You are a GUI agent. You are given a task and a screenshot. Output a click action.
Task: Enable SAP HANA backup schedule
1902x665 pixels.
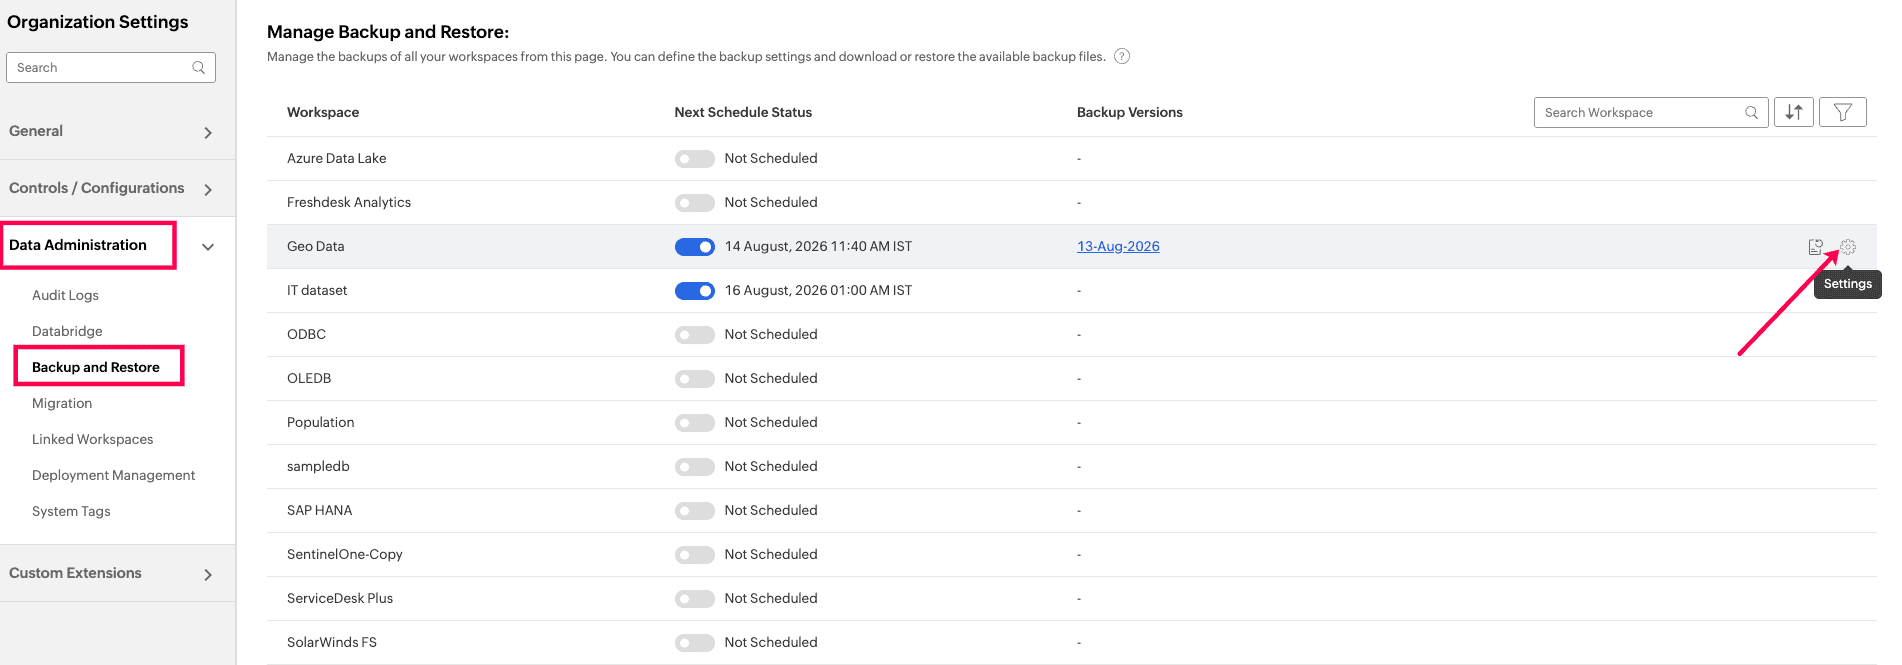pos(694,510)
